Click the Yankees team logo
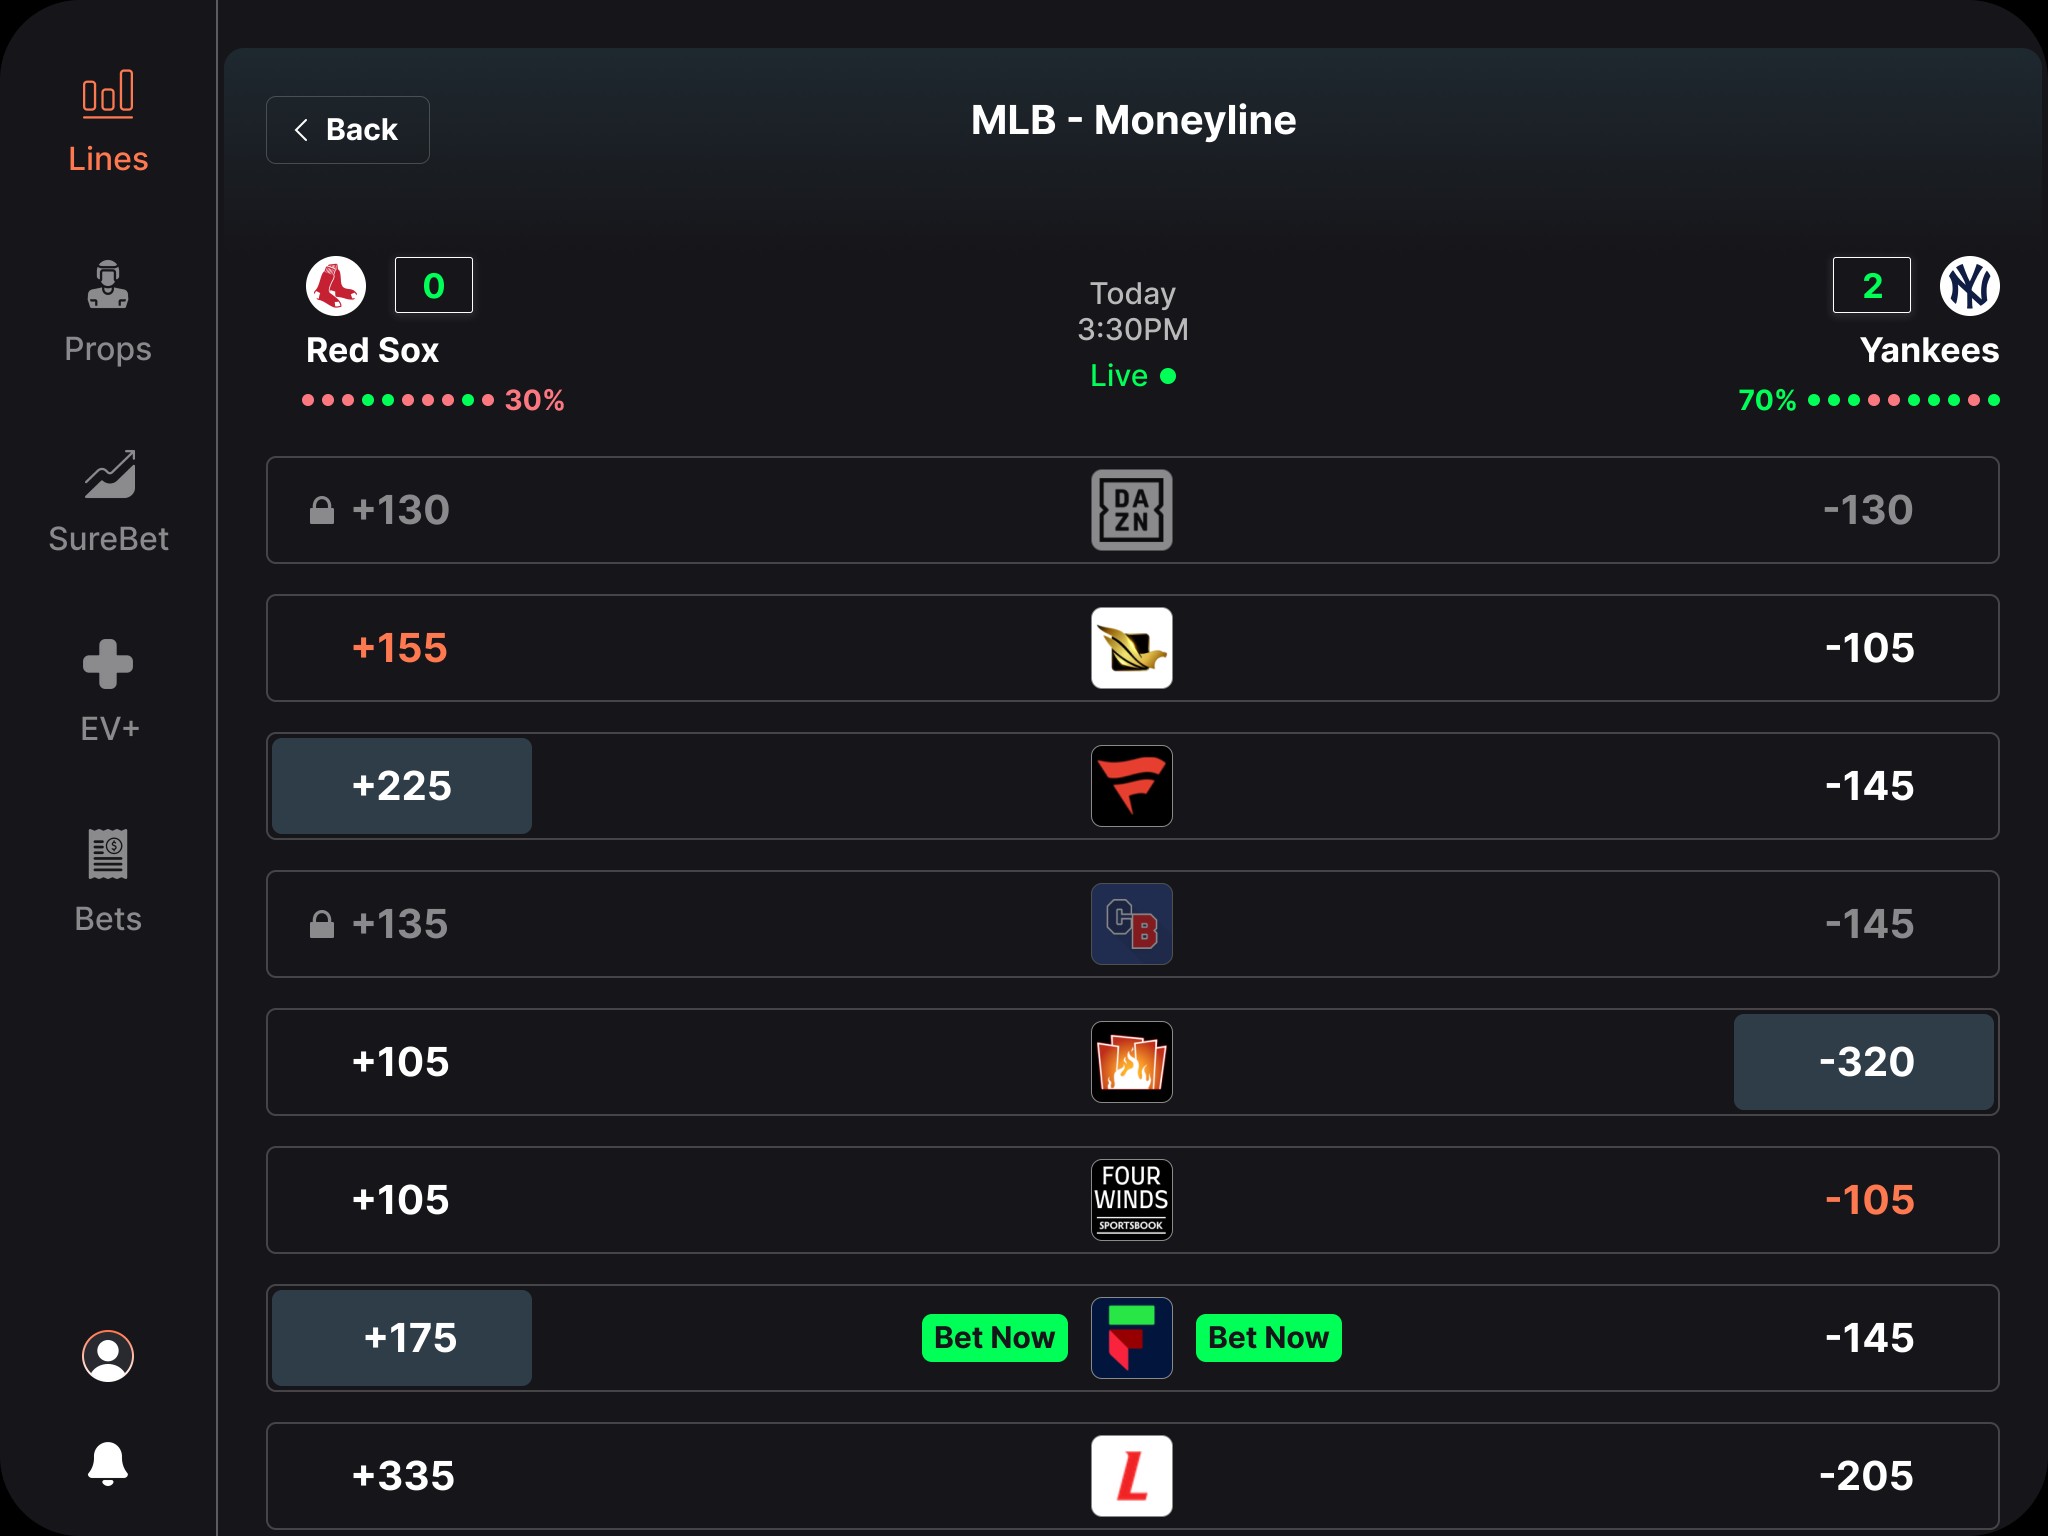 (1969, 286)
